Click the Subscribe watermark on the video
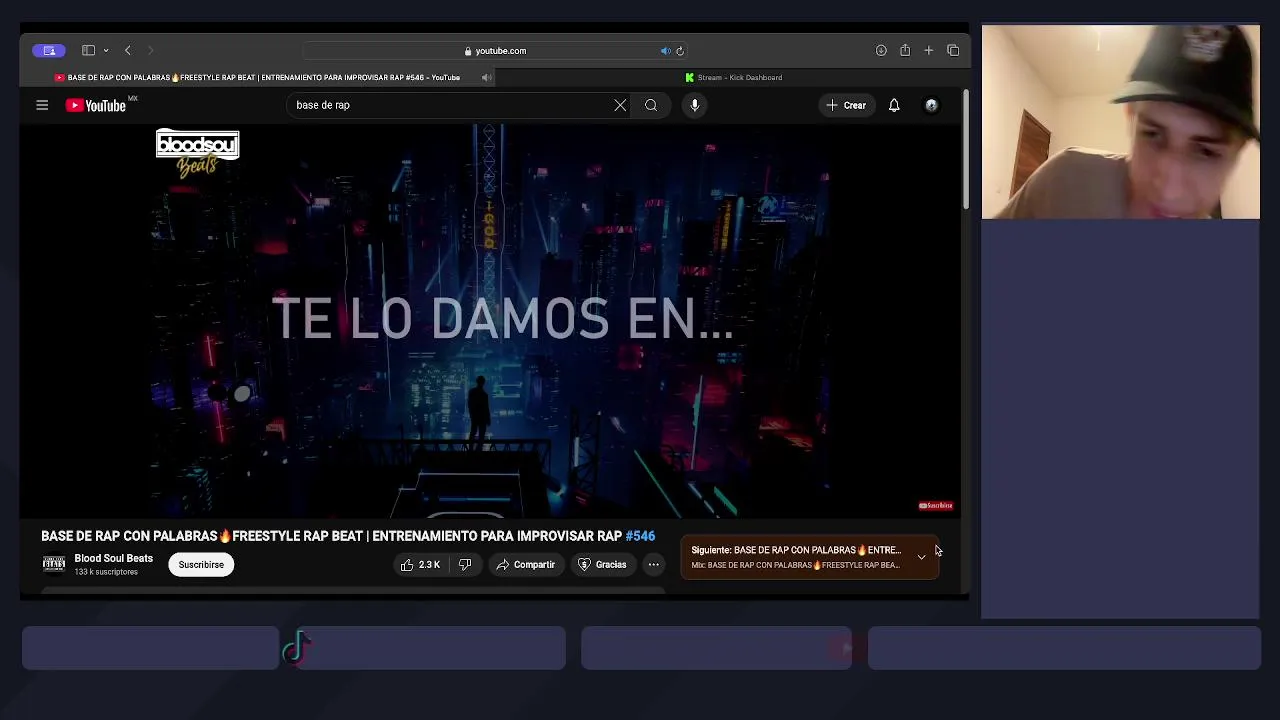 [x=936, y=506]
